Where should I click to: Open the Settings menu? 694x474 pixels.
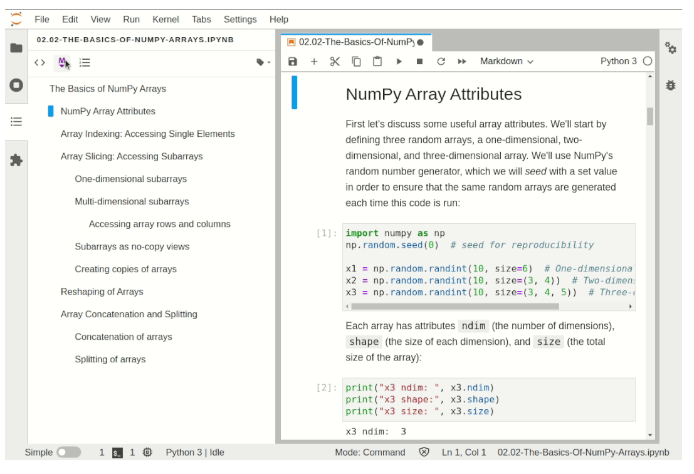(x=240, y=19)
